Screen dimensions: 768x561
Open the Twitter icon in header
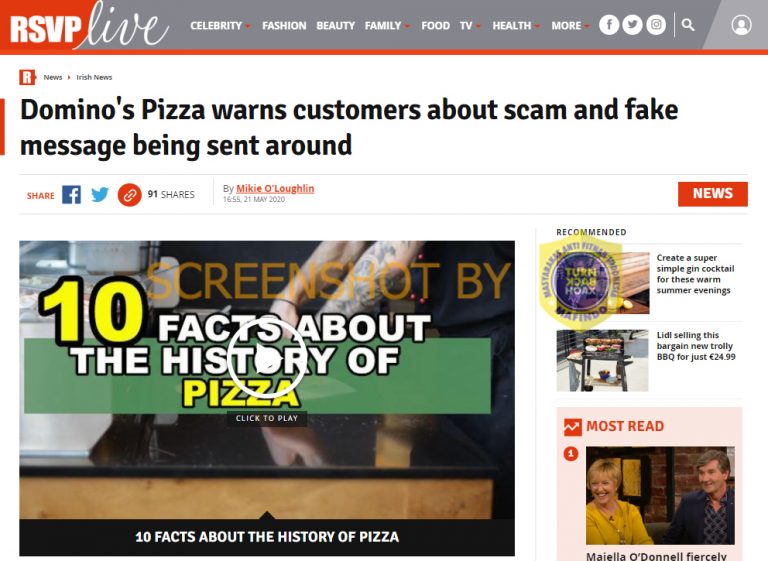click(x=632, y=25)
